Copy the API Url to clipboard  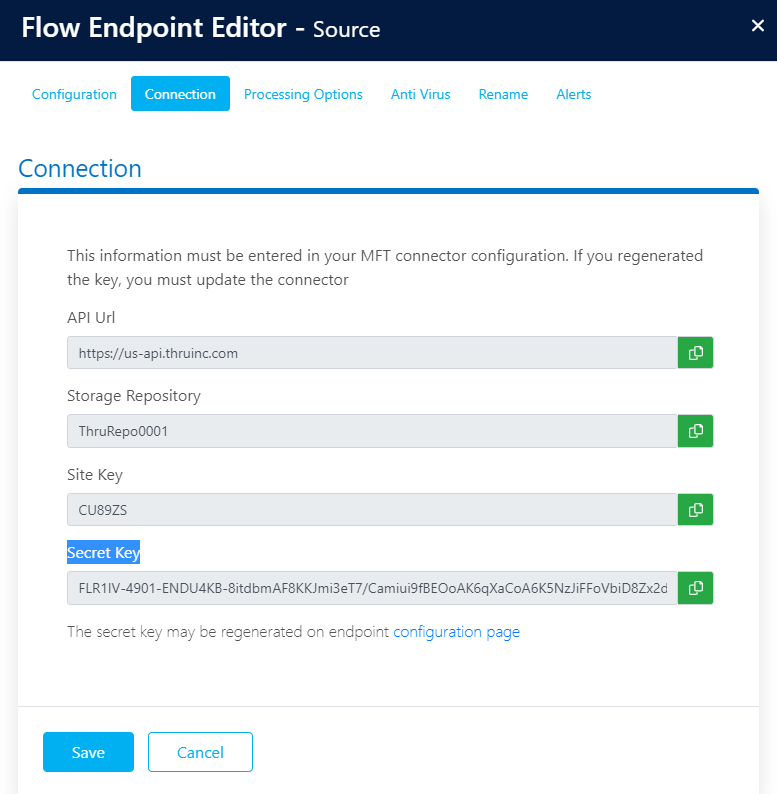[x=695, y=353]
